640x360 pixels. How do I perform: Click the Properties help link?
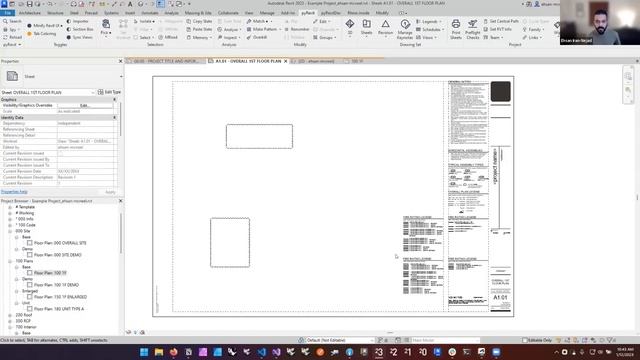(14, 192)
